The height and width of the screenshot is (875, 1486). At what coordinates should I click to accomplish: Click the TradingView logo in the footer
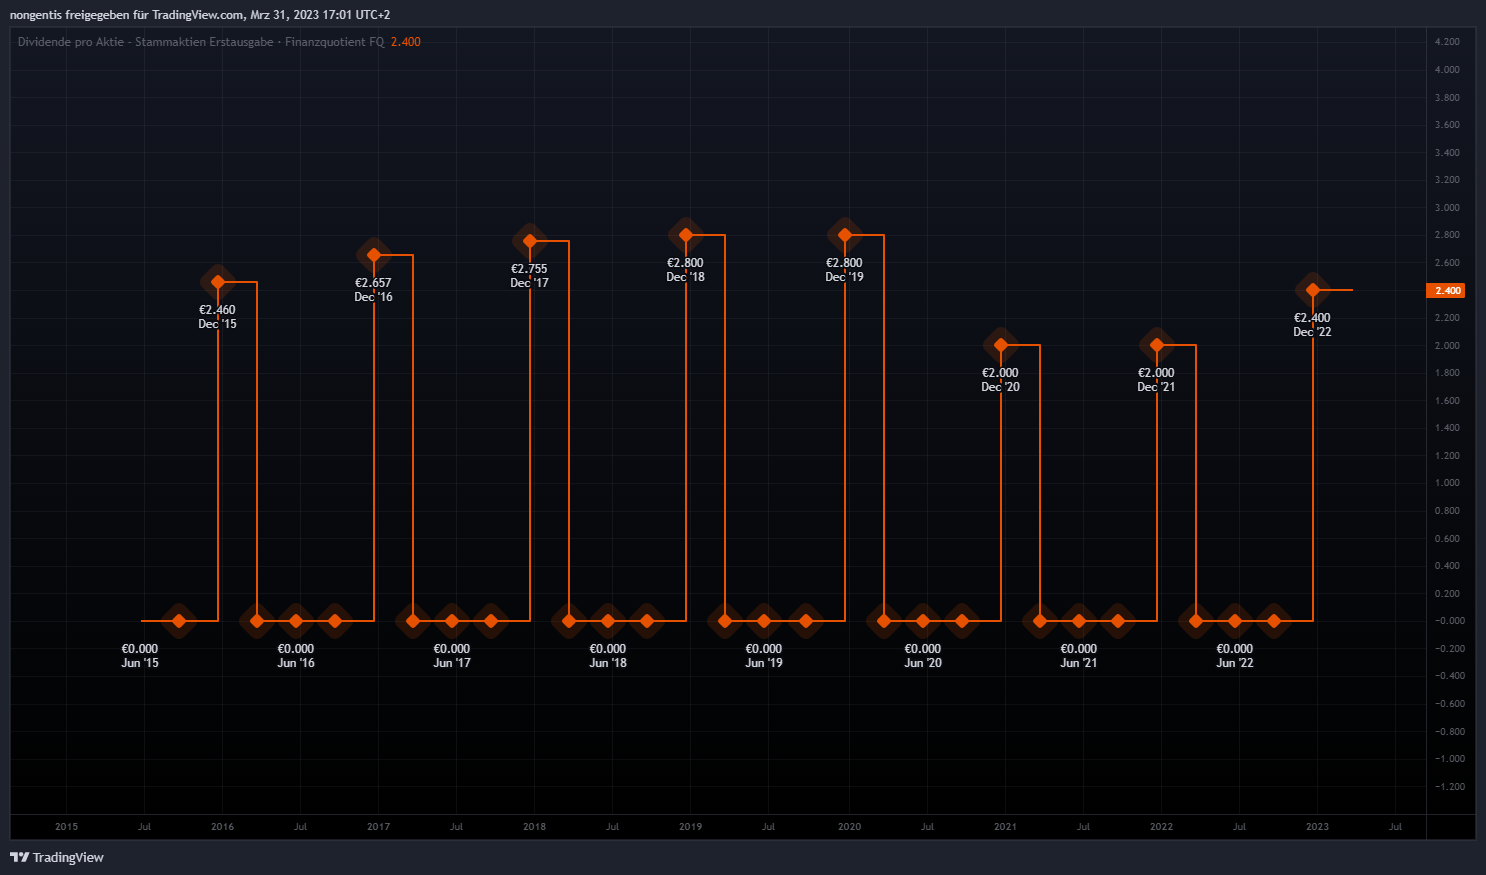[57, 857]
